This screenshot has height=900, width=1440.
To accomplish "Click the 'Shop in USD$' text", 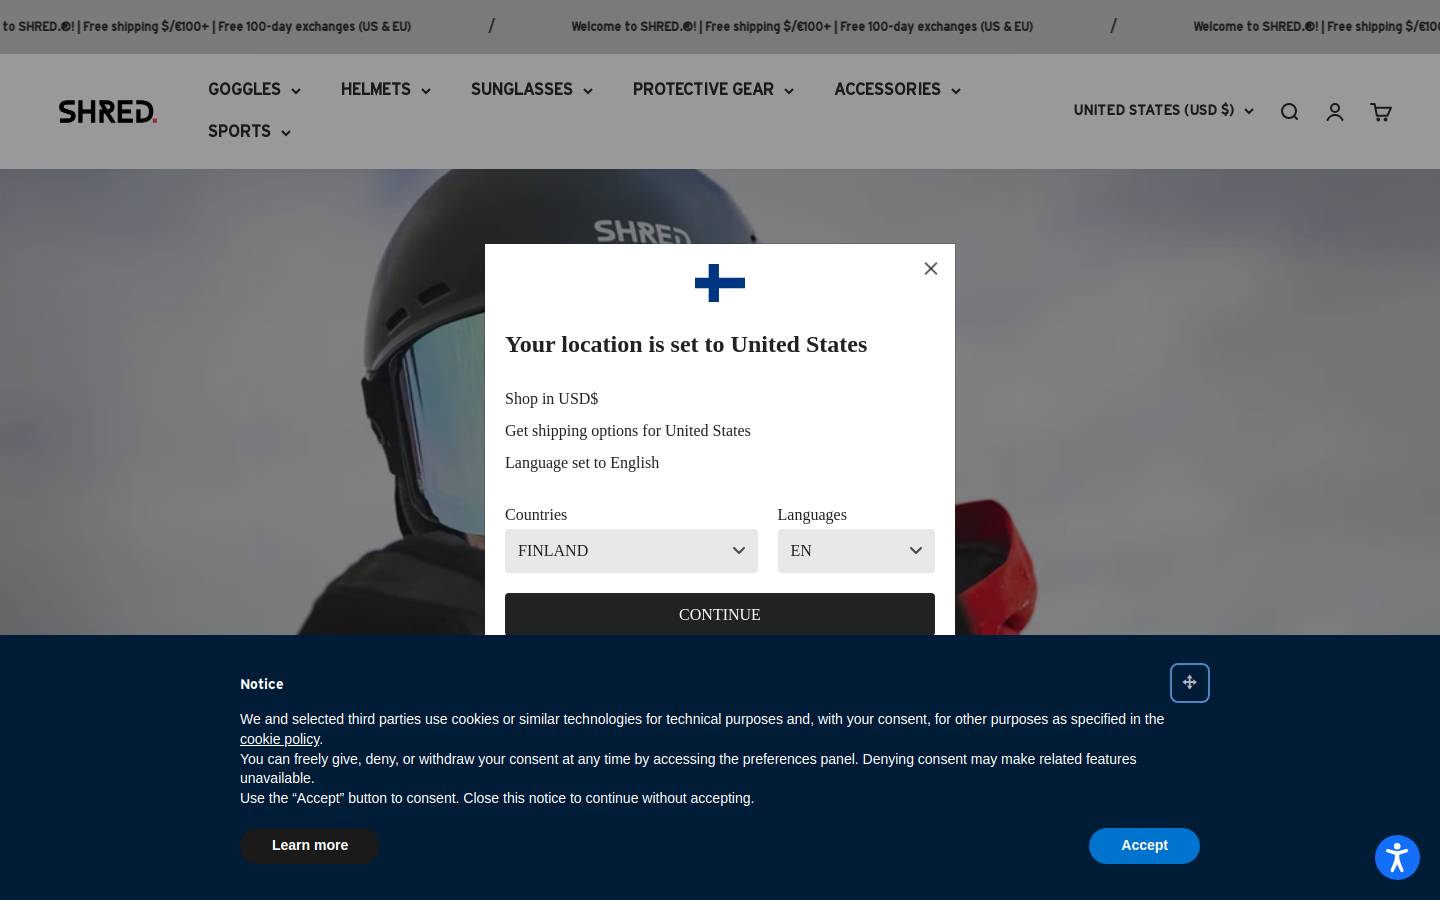I will [x=551, y=398].
